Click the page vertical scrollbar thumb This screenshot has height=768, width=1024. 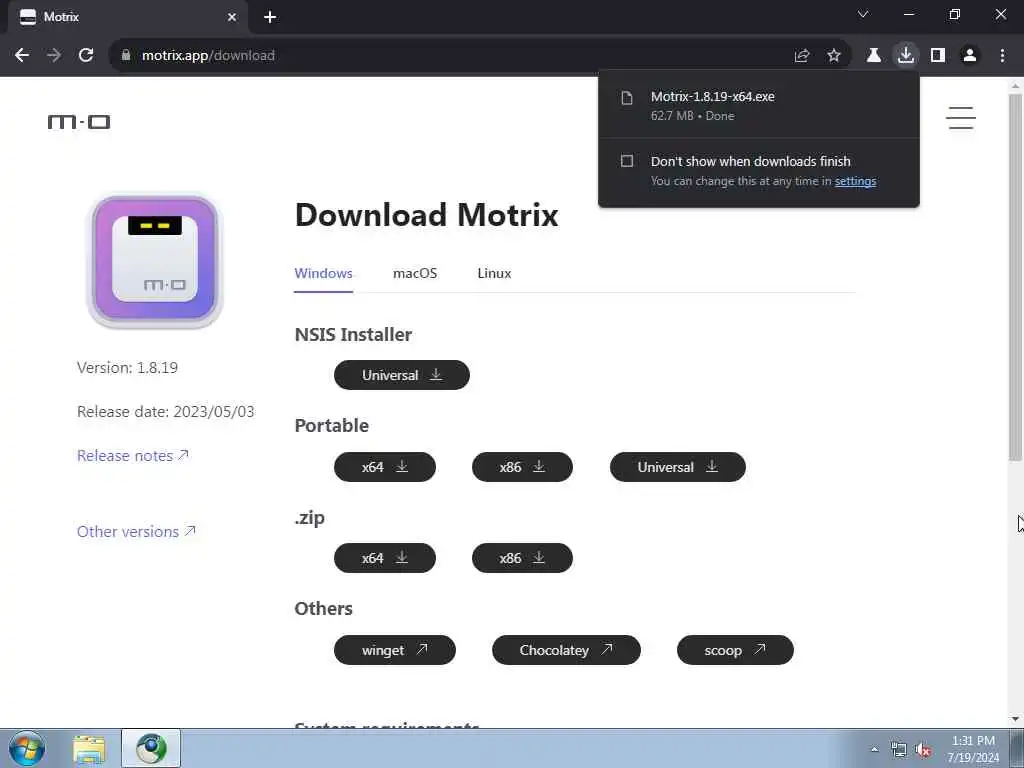pyautogui.click(x=1015, y=278)
